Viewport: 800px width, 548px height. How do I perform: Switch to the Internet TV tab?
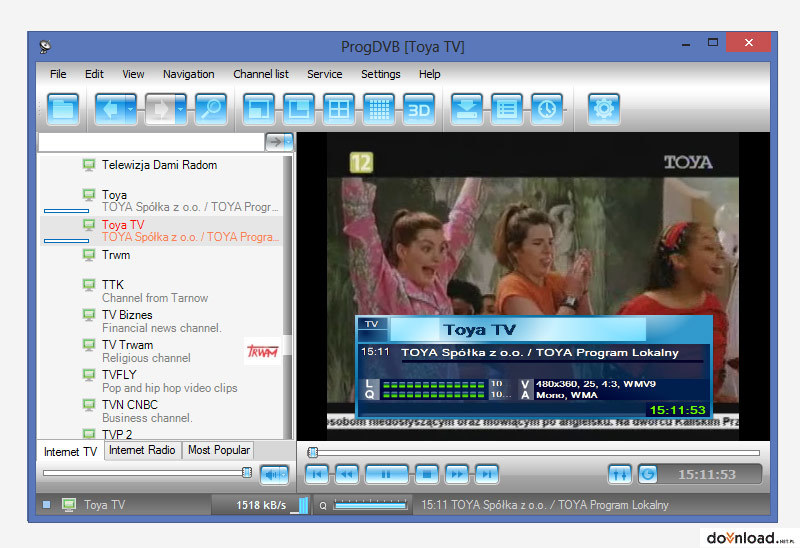70,452
